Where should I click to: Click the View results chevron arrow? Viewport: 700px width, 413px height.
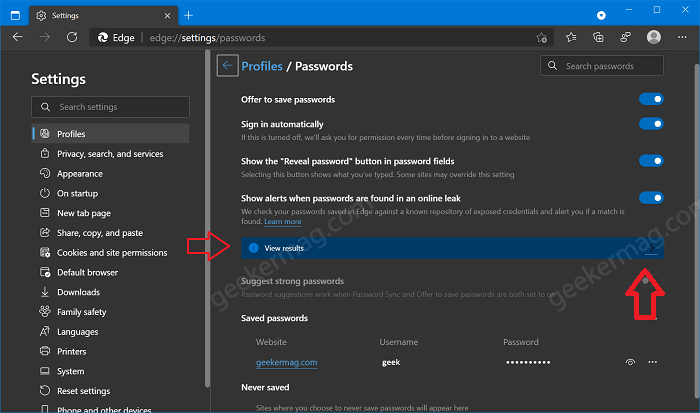click(652, 248)
